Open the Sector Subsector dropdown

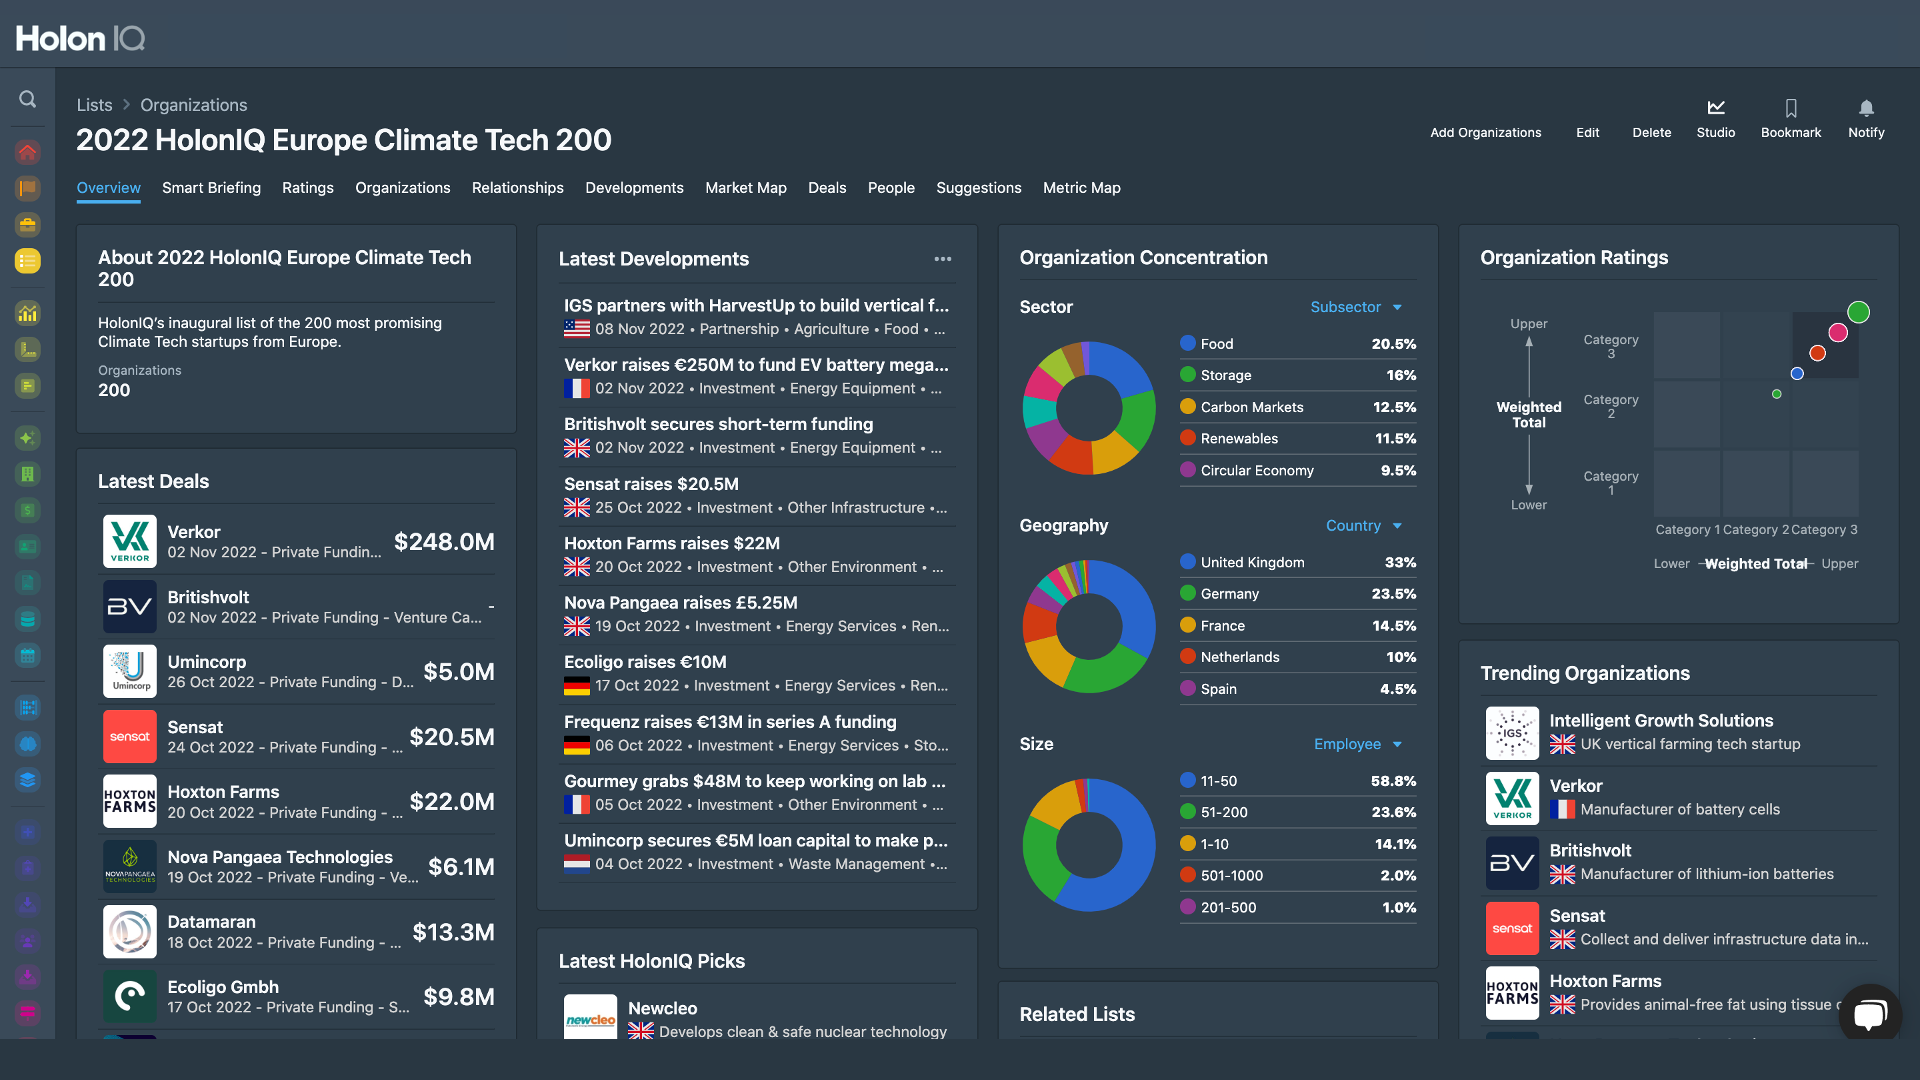[x=1357, y=307]
